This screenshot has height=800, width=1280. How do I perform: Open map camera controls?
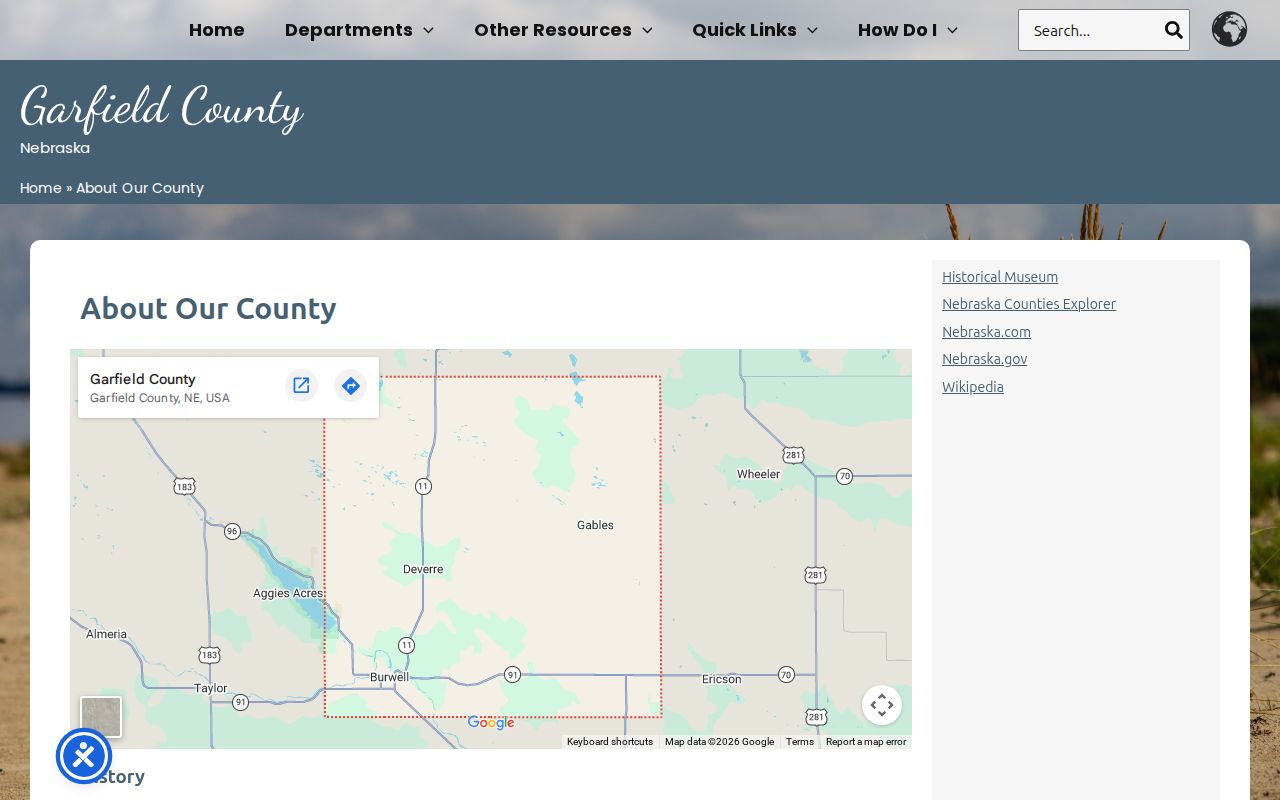pyautogui.click(x=882, y=705)
